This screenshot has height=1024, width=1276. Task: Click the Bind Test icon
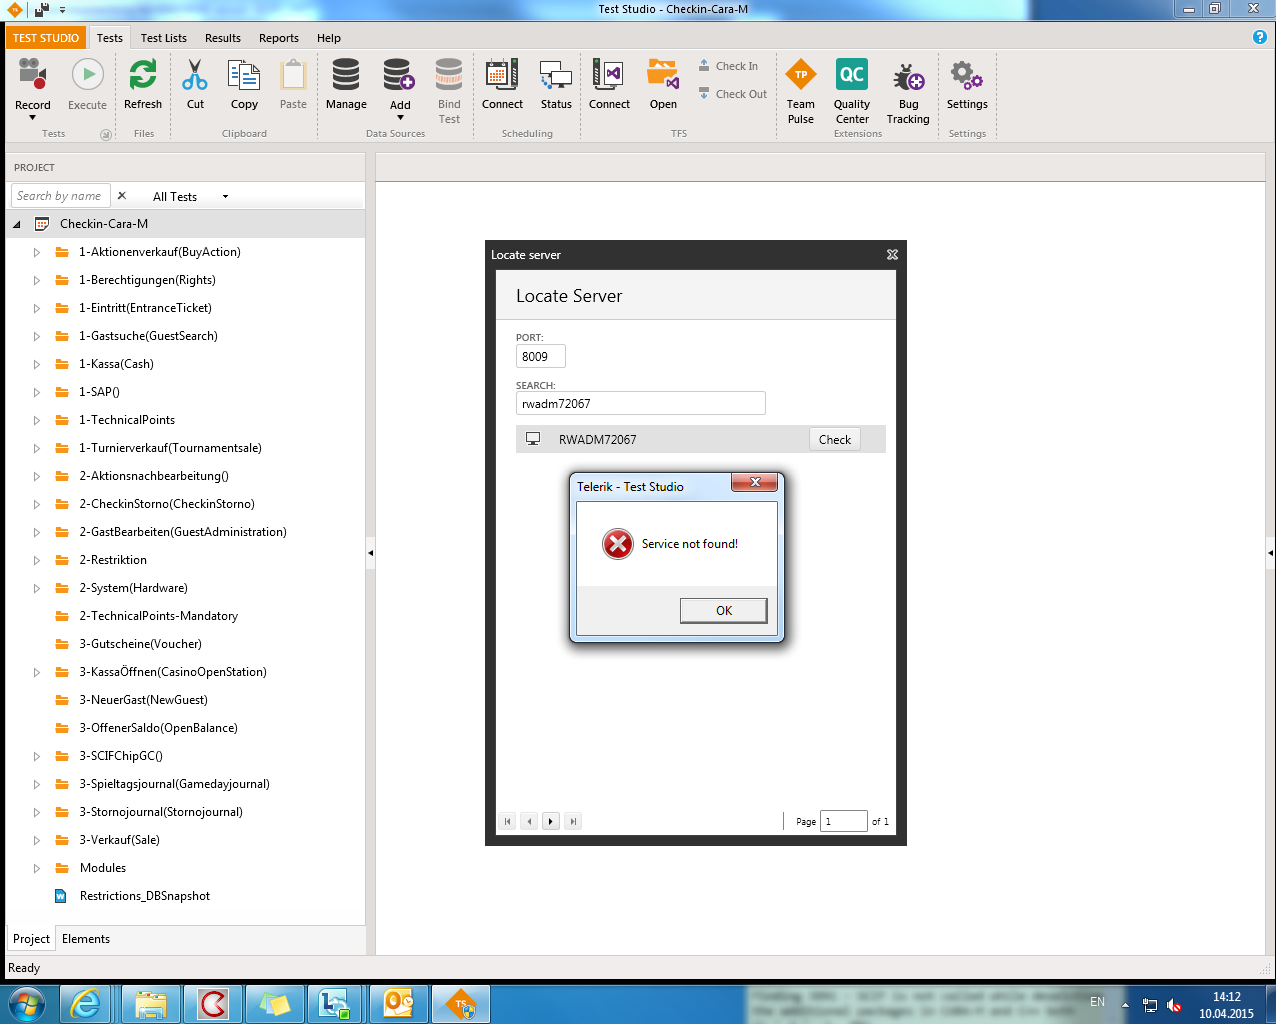click(x=449, y=75)
